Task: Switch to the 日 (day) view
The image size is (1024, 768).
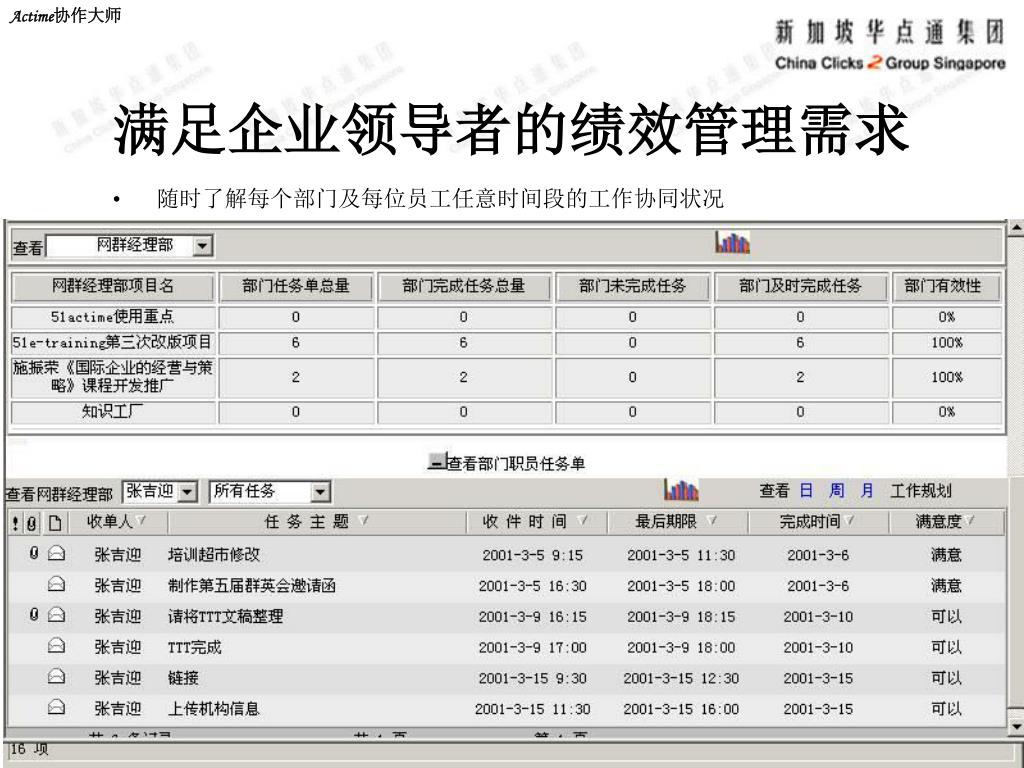Action: pos(806,490)
